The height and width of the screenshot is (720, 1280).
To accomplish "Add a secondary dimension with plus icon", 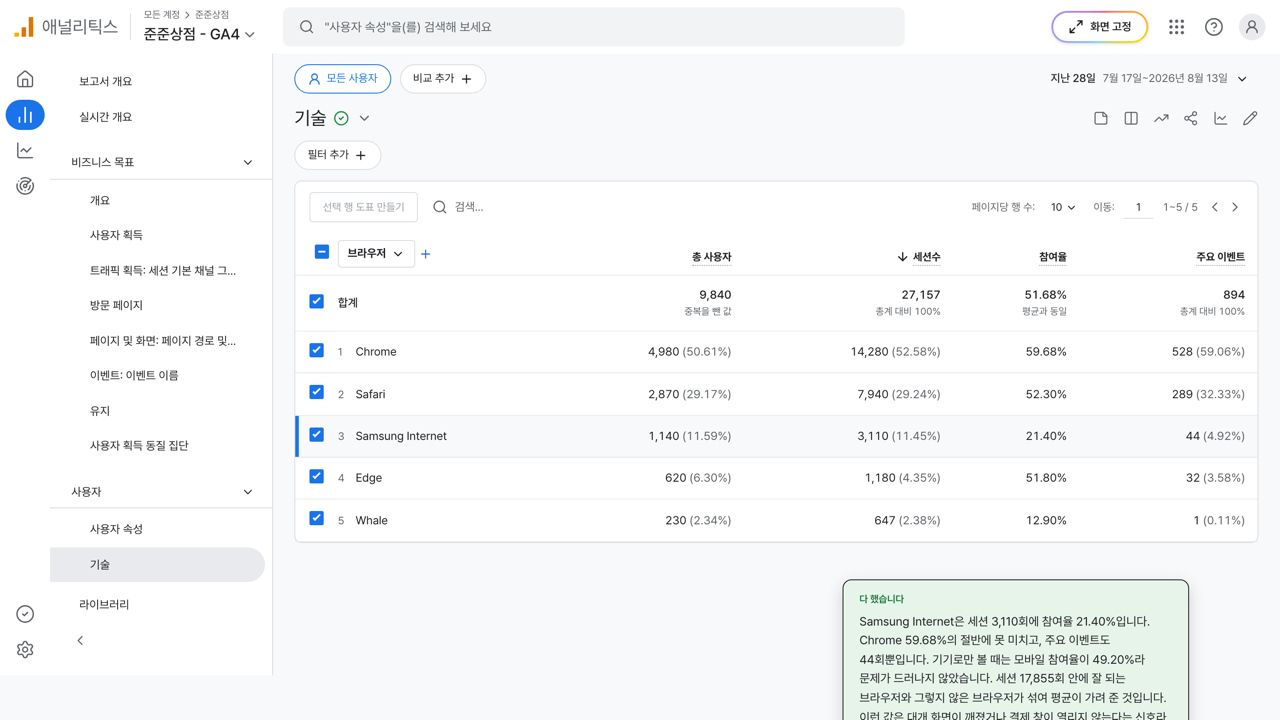I will (x=426, y=254).
